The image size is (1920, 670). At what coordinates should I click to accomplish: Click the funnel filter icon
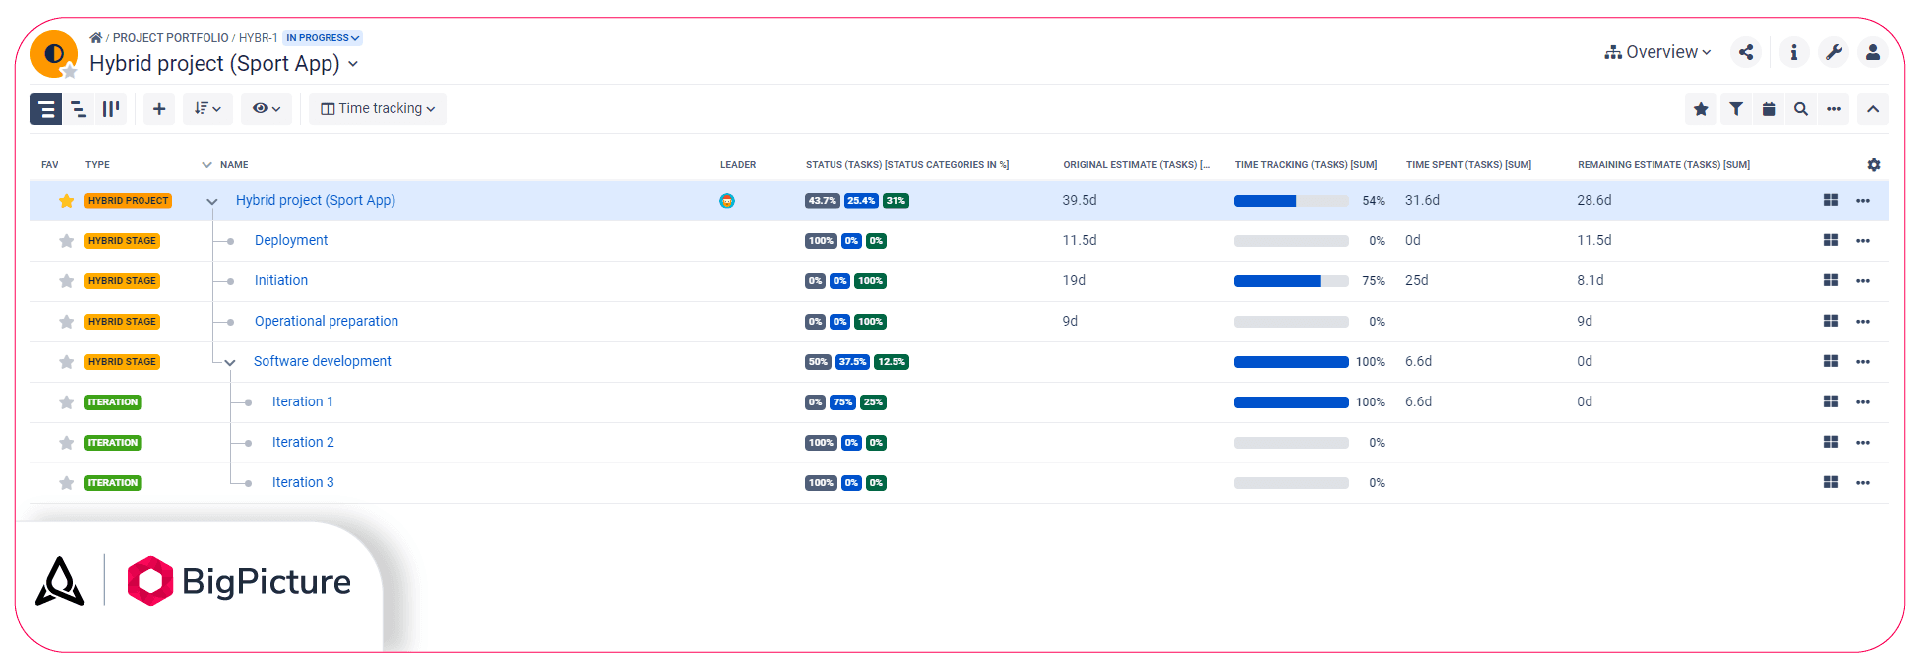(x=1736, y=109)
